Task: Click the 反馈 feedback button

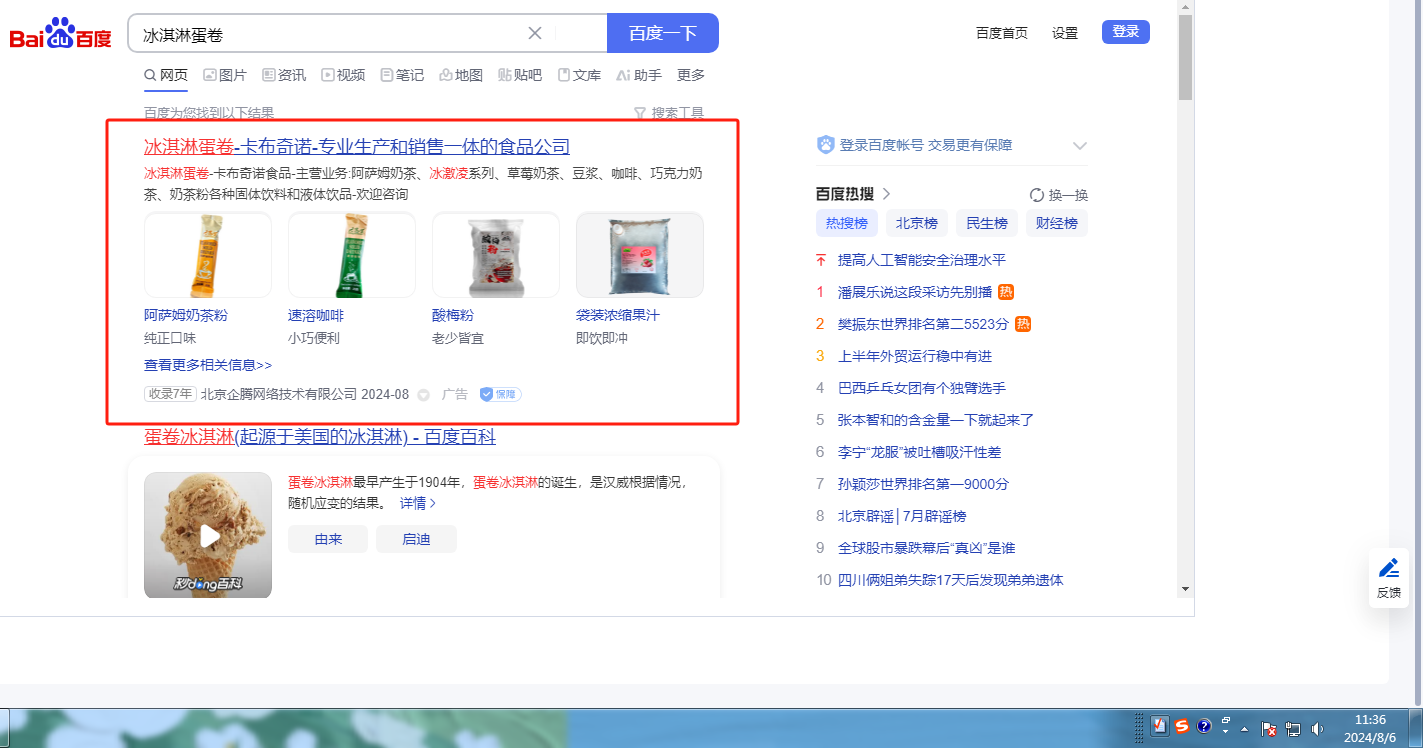Action: [x=1389, y=578]
